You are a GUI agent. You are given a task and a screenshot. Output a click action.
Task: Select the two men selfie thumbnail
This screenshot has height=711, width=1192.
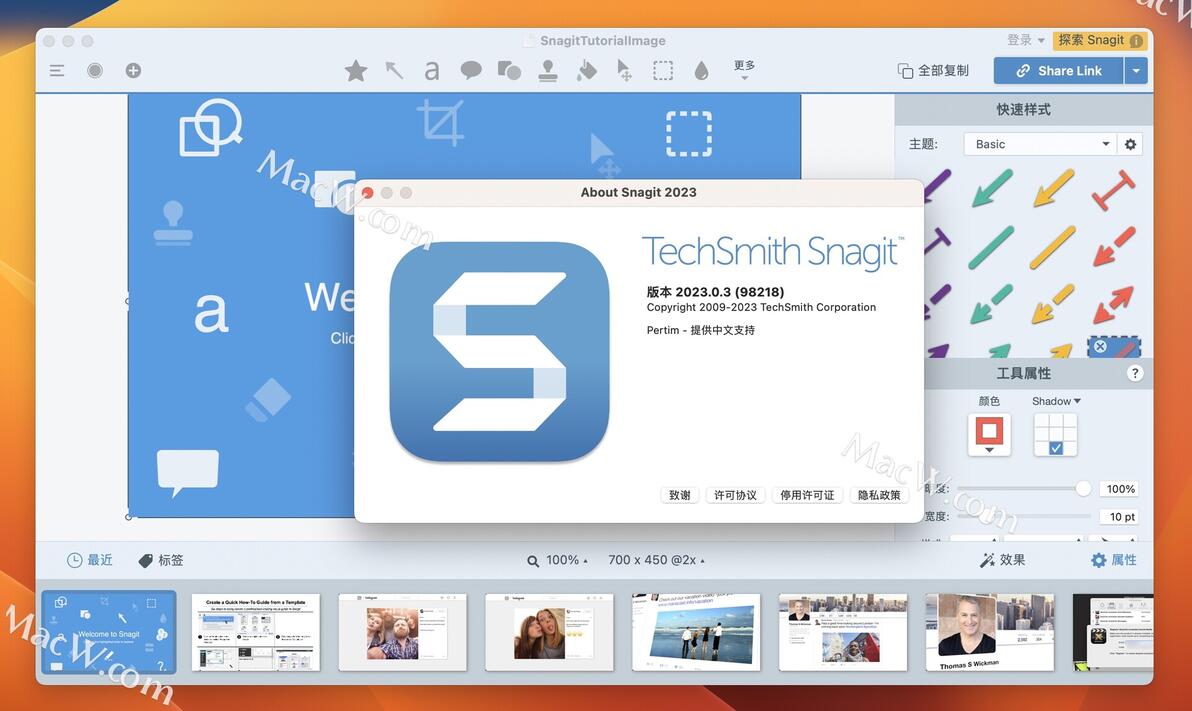402,633
